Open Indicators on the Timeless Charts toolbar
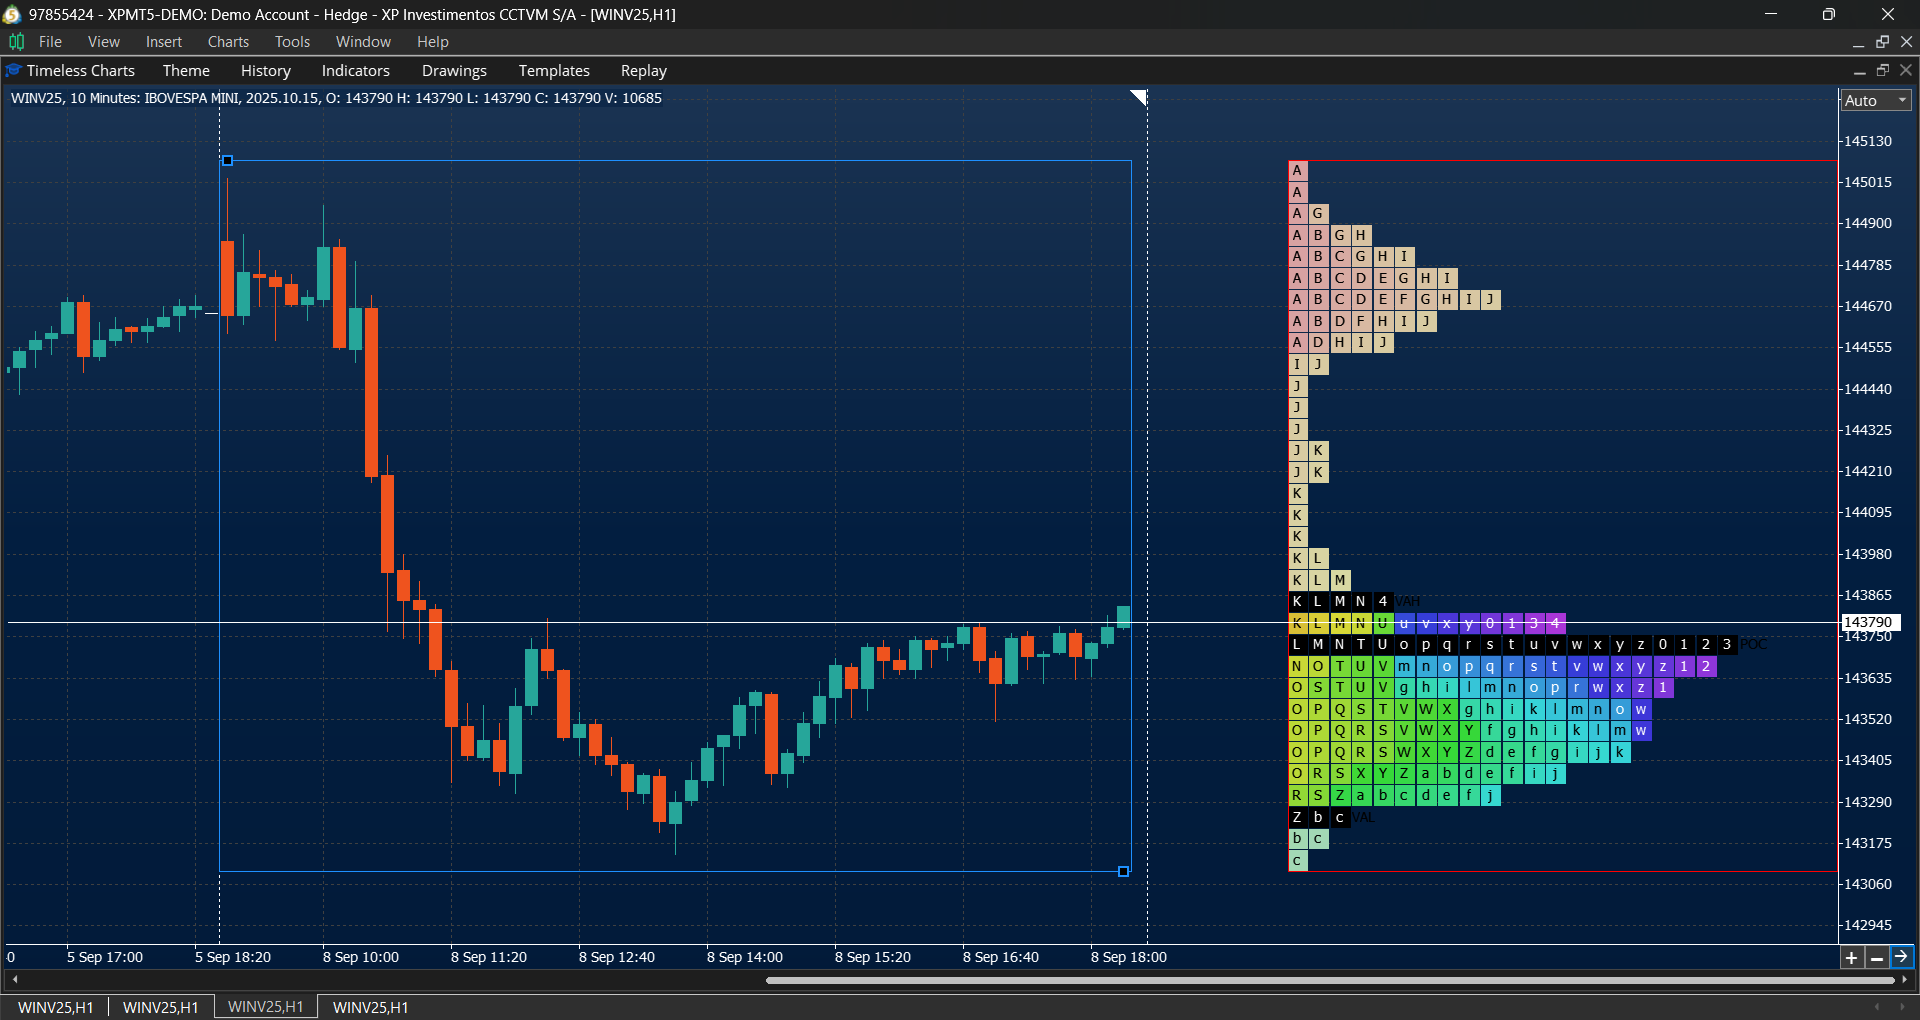The height and width of the screenshot is (1020, 1920). coord(355,70)
